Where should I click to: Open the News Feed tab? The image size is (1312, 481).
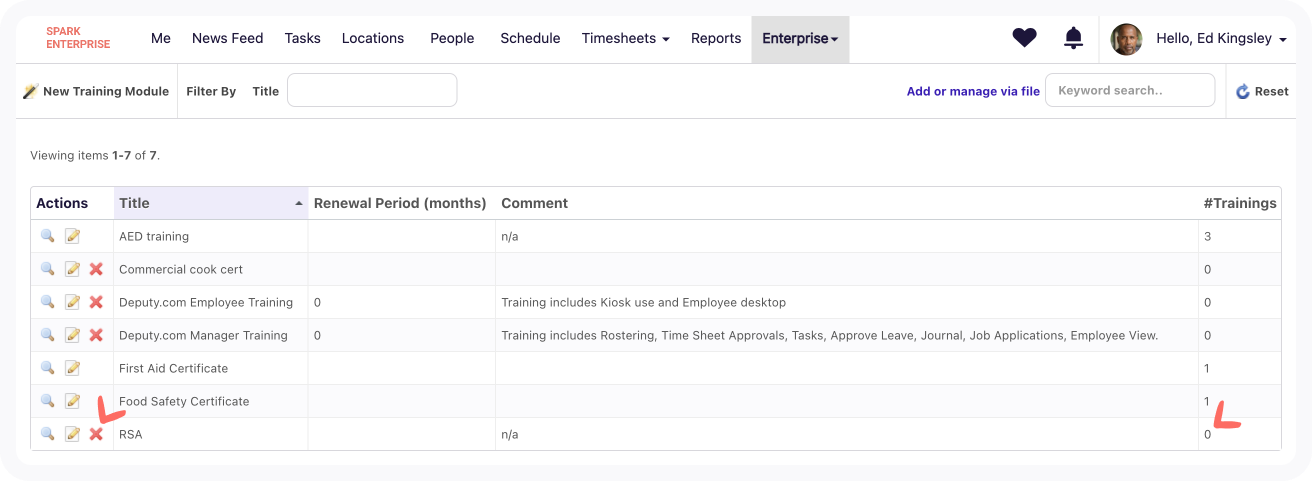point(228,38)
